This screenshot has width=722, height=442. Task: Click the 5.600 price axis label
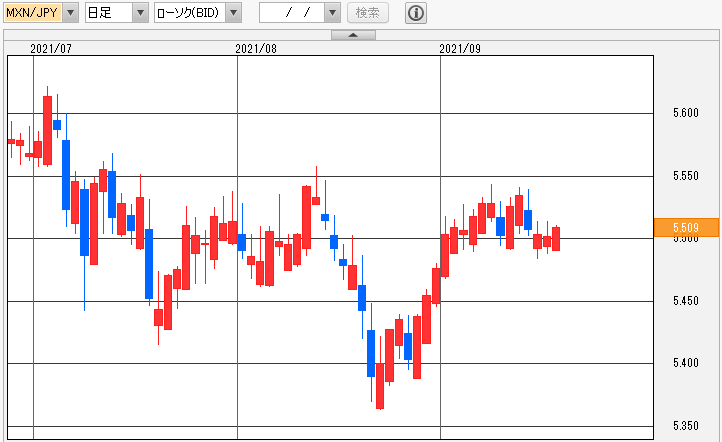point(686,113)
